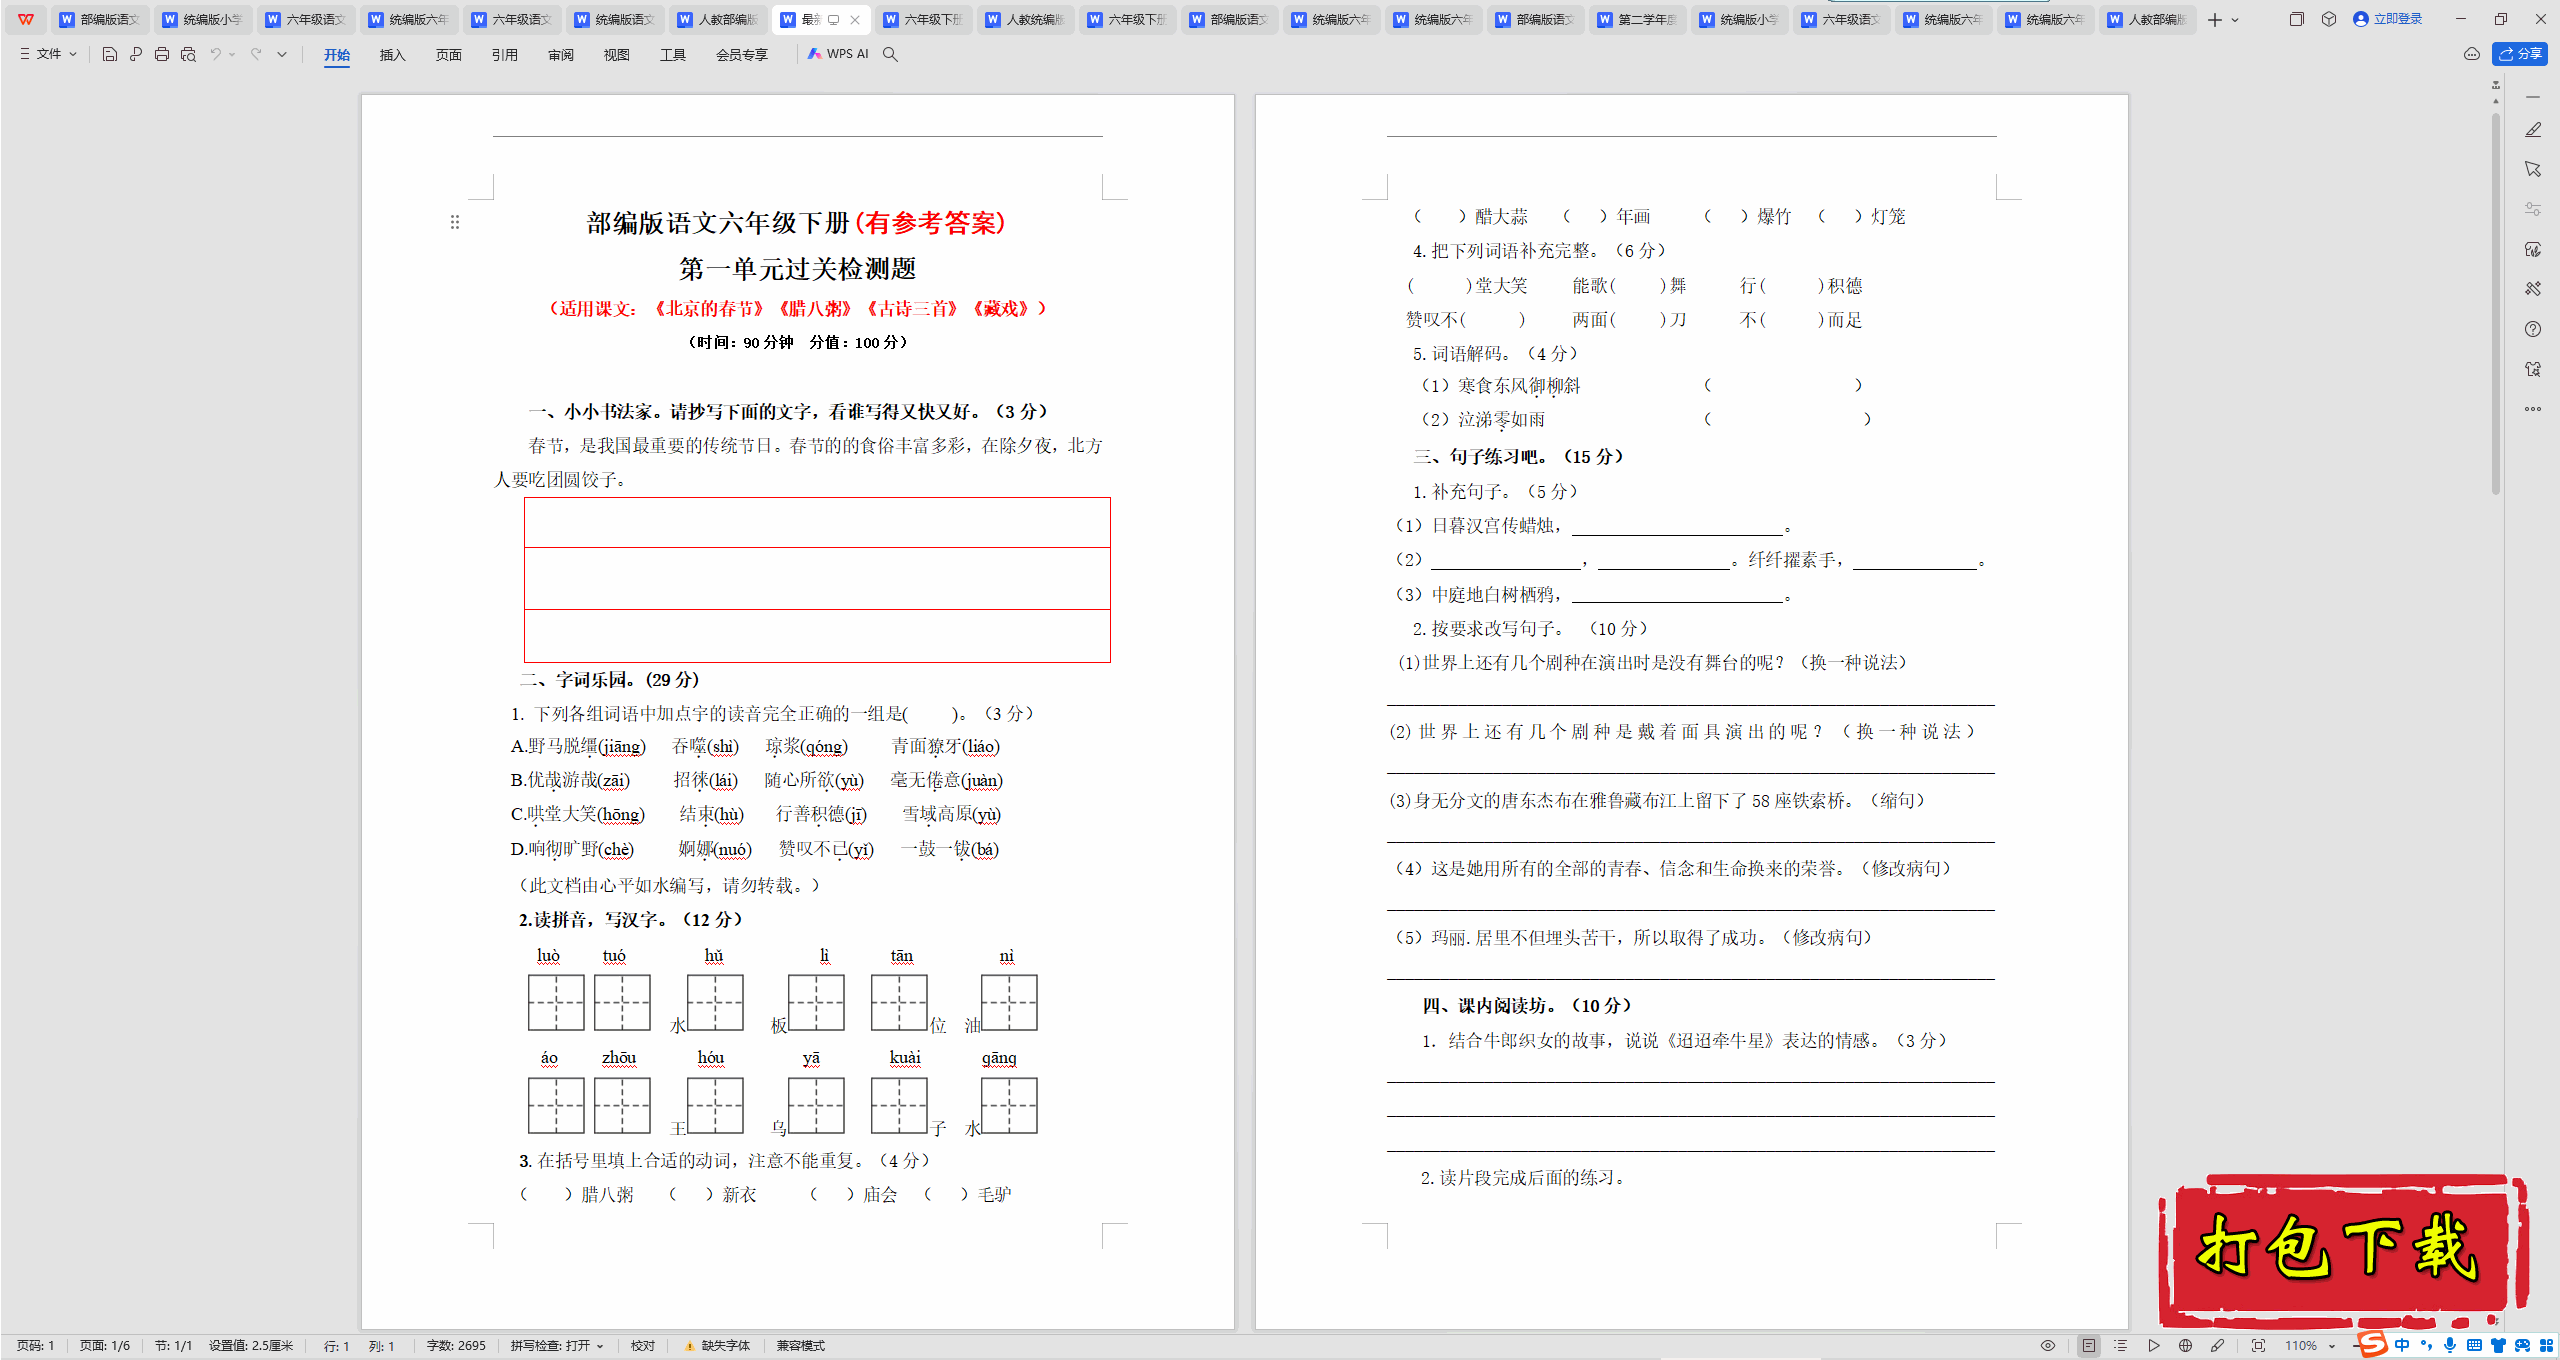Click the cube icon in title bar

(2329, 19)
